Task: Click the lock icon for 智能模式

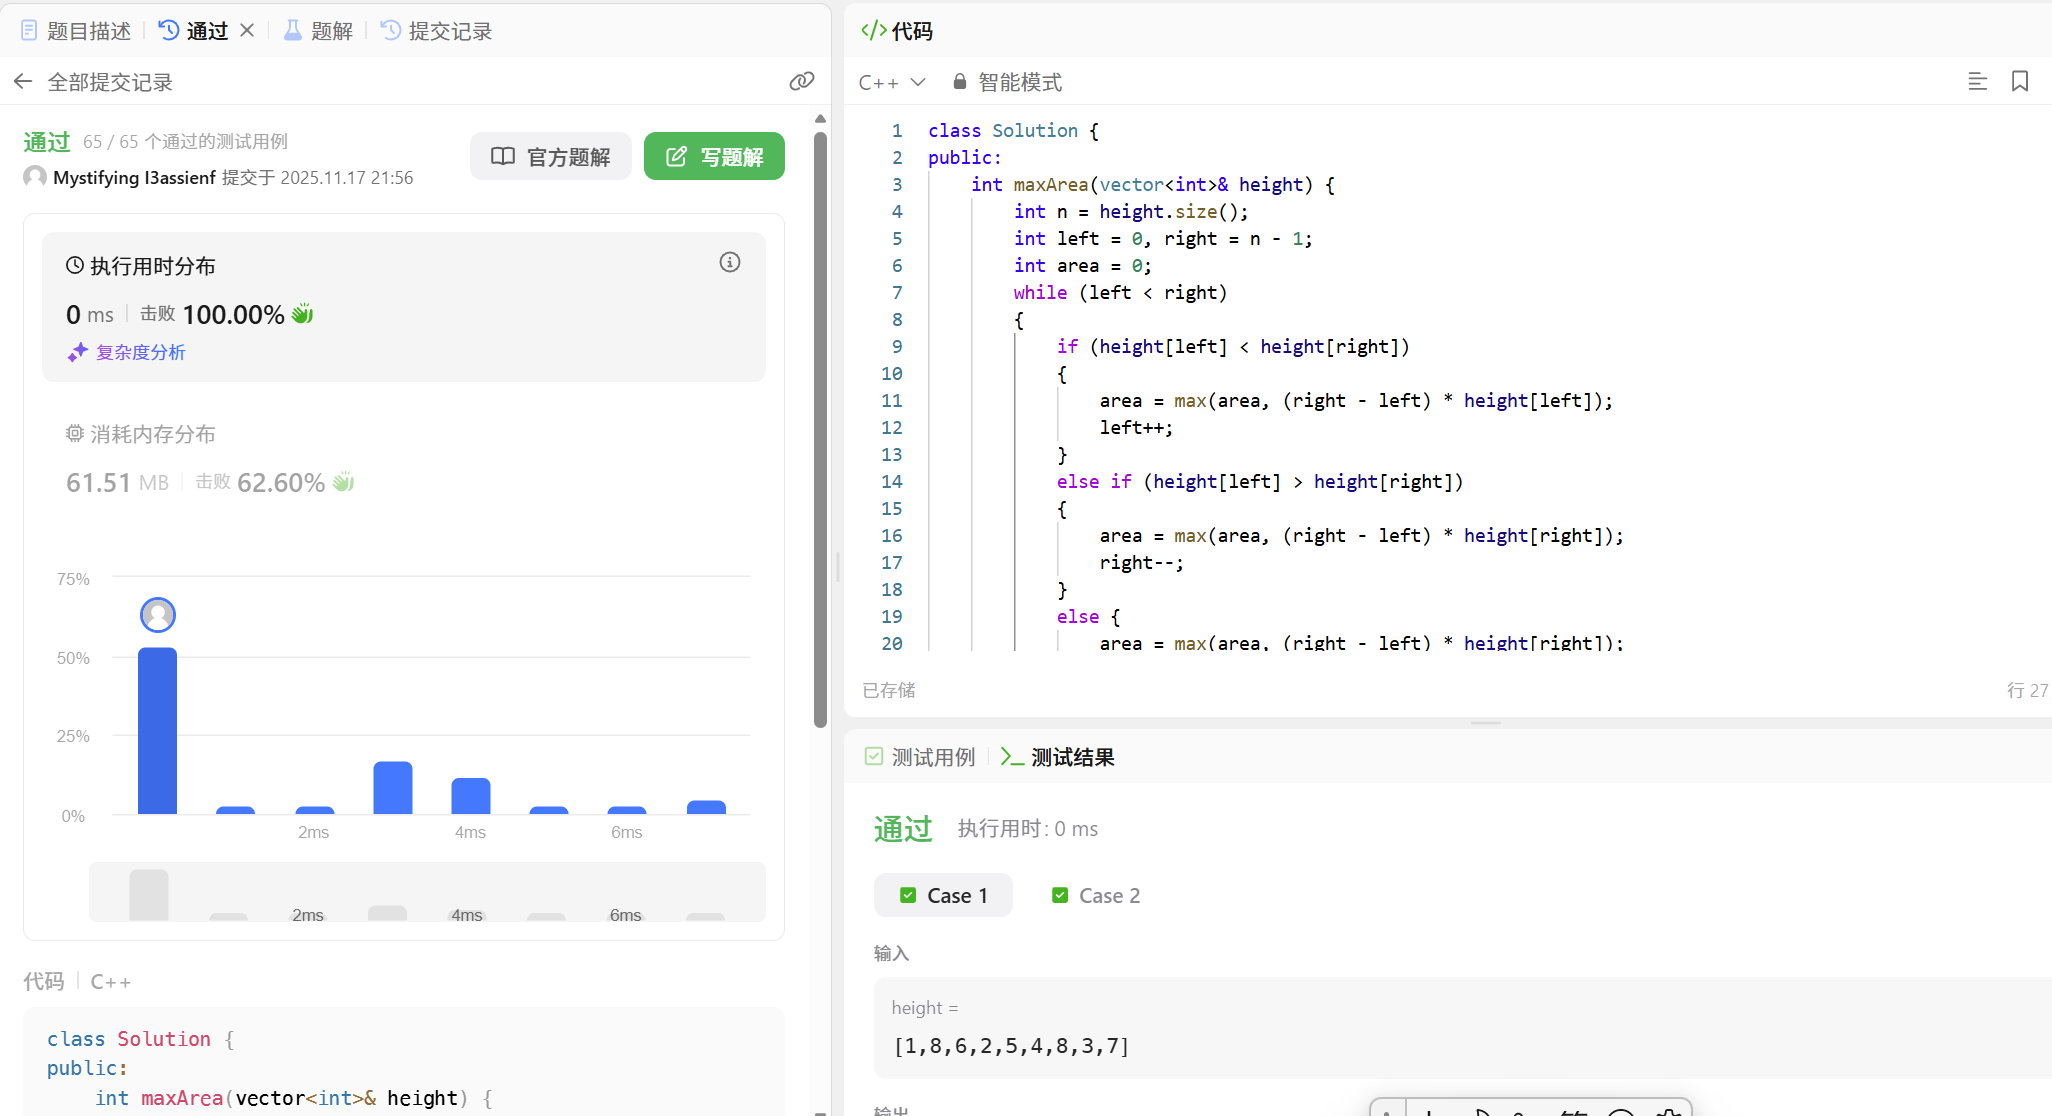Action: 959,82
